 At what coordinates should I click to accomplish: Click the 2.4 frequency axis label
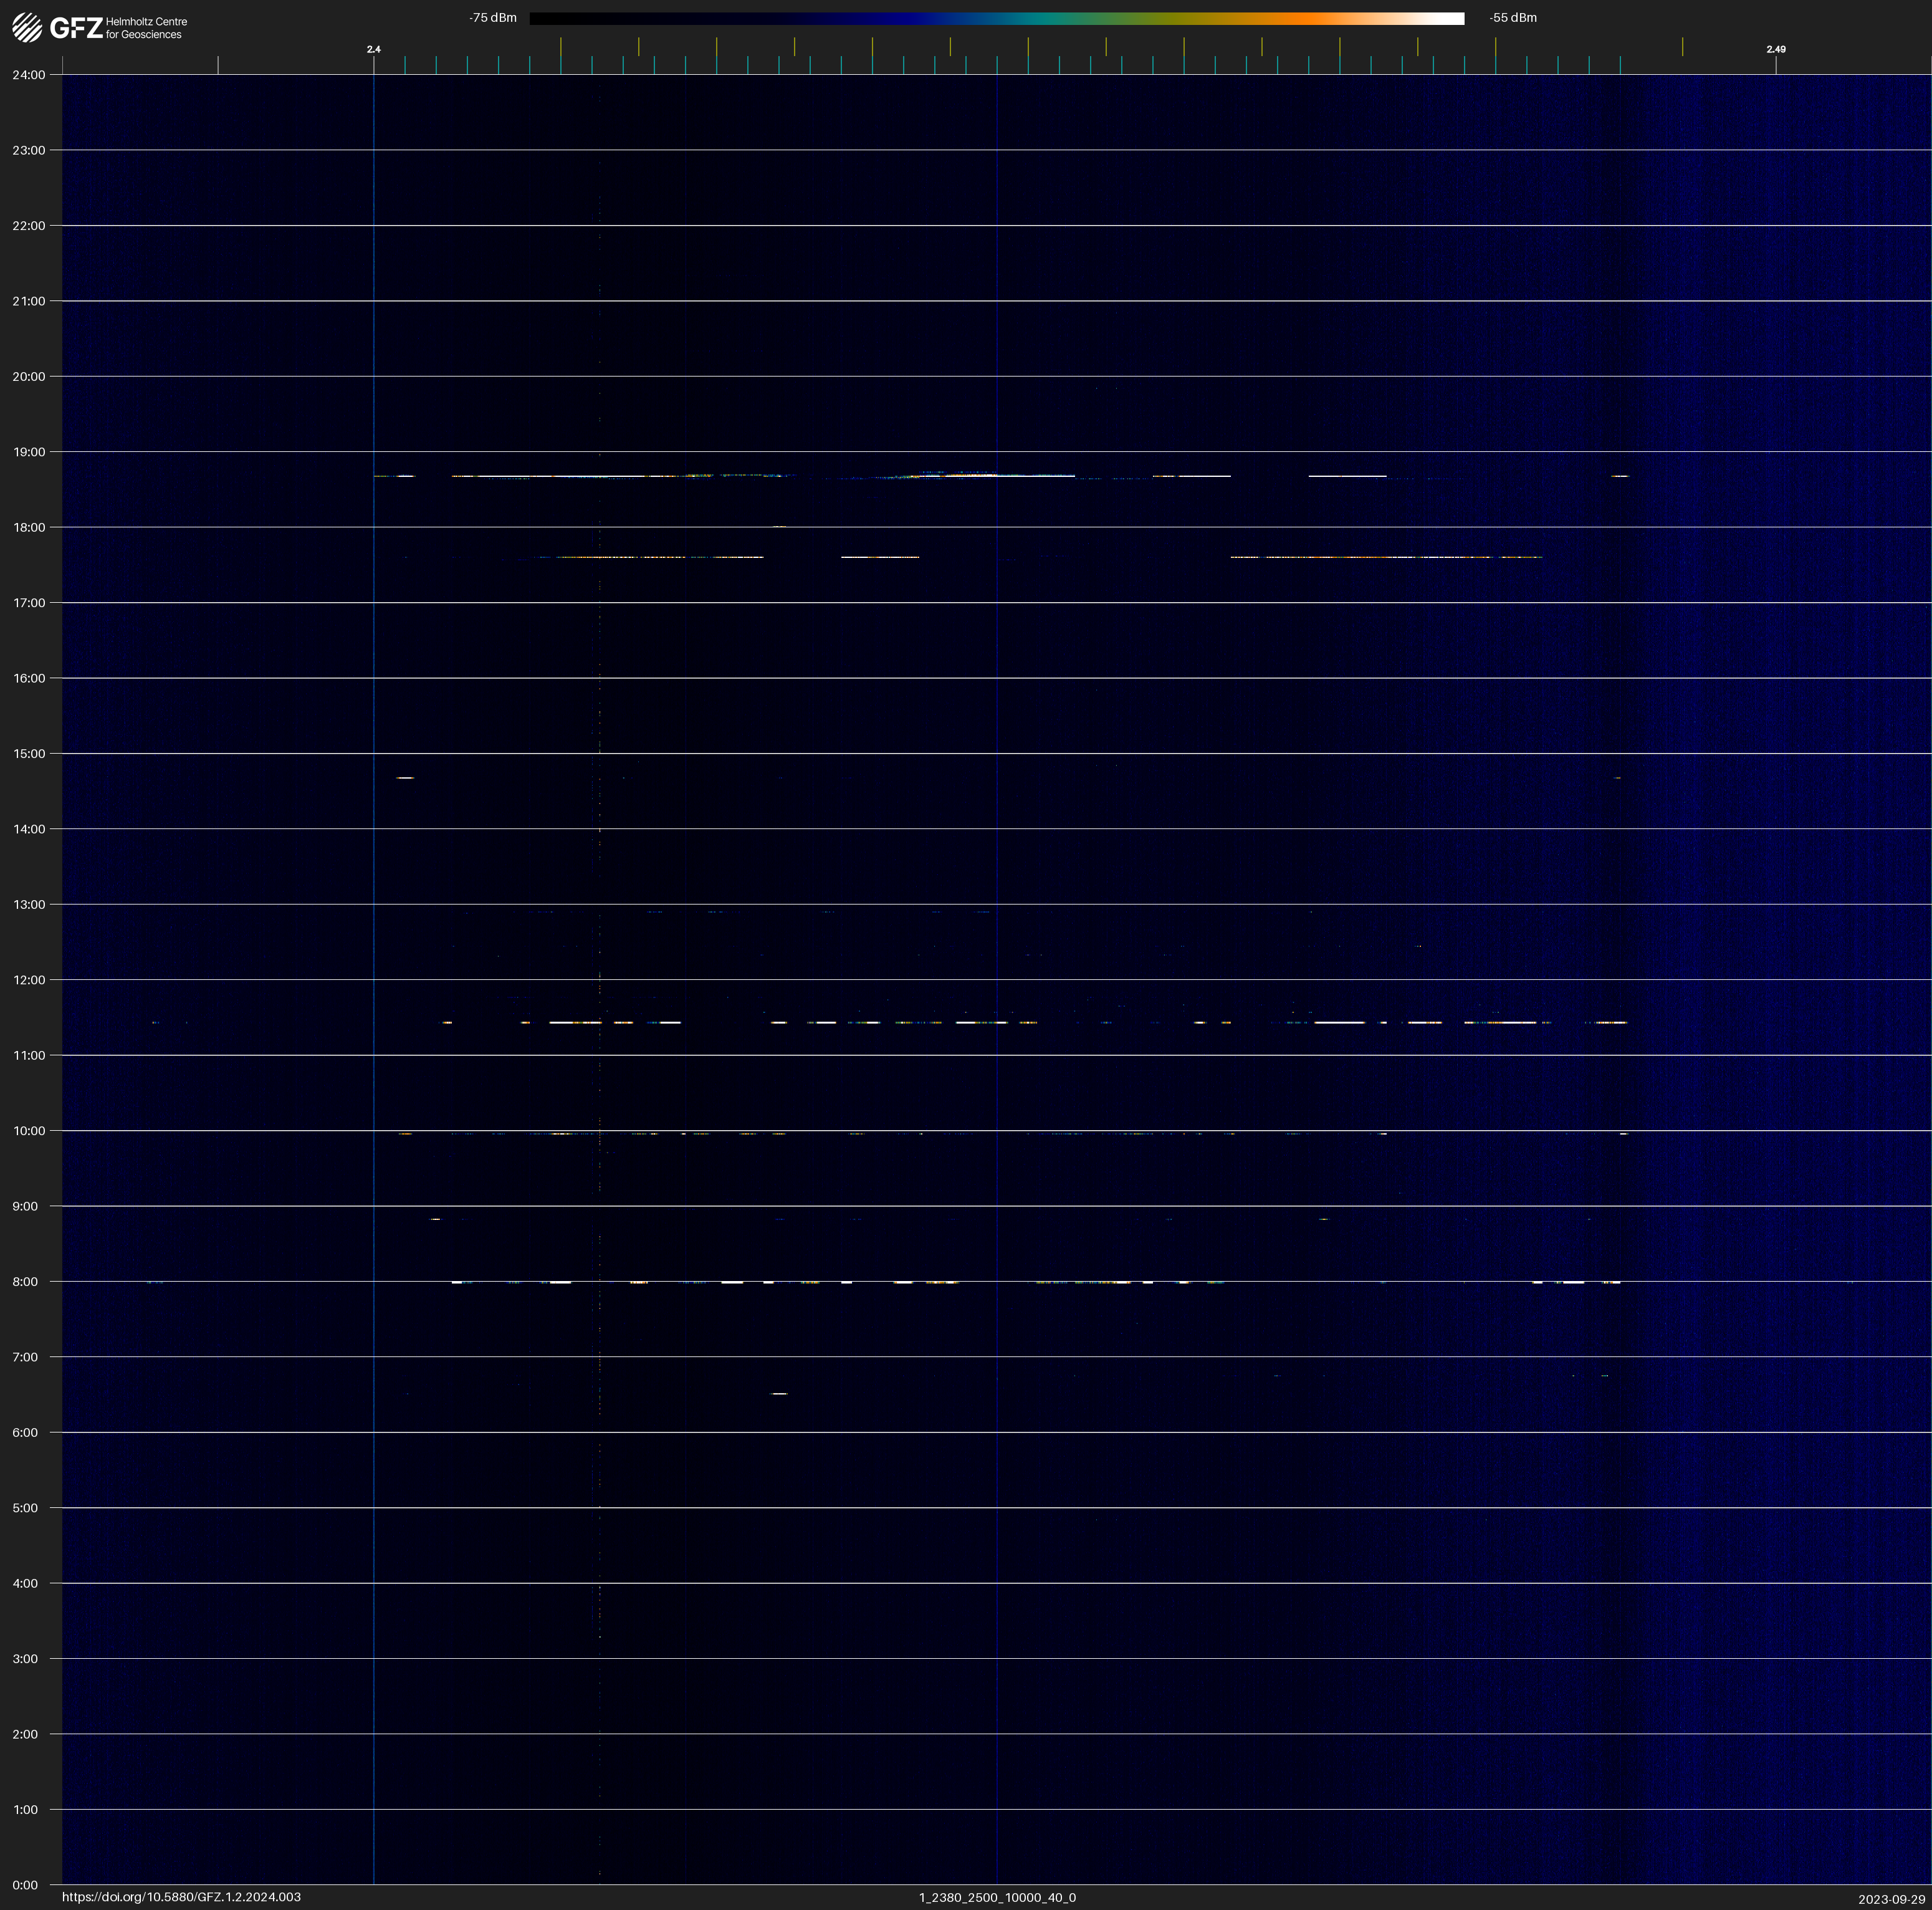[374, 49]
